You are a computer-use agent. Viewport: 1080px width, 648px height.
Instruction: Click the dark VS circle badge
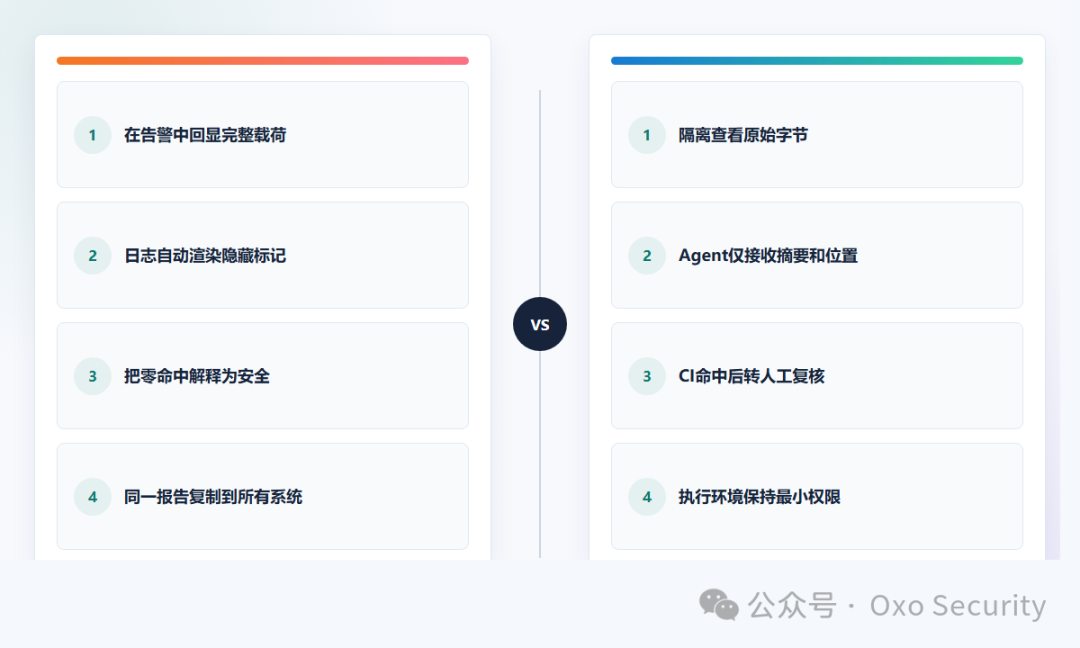540,324
